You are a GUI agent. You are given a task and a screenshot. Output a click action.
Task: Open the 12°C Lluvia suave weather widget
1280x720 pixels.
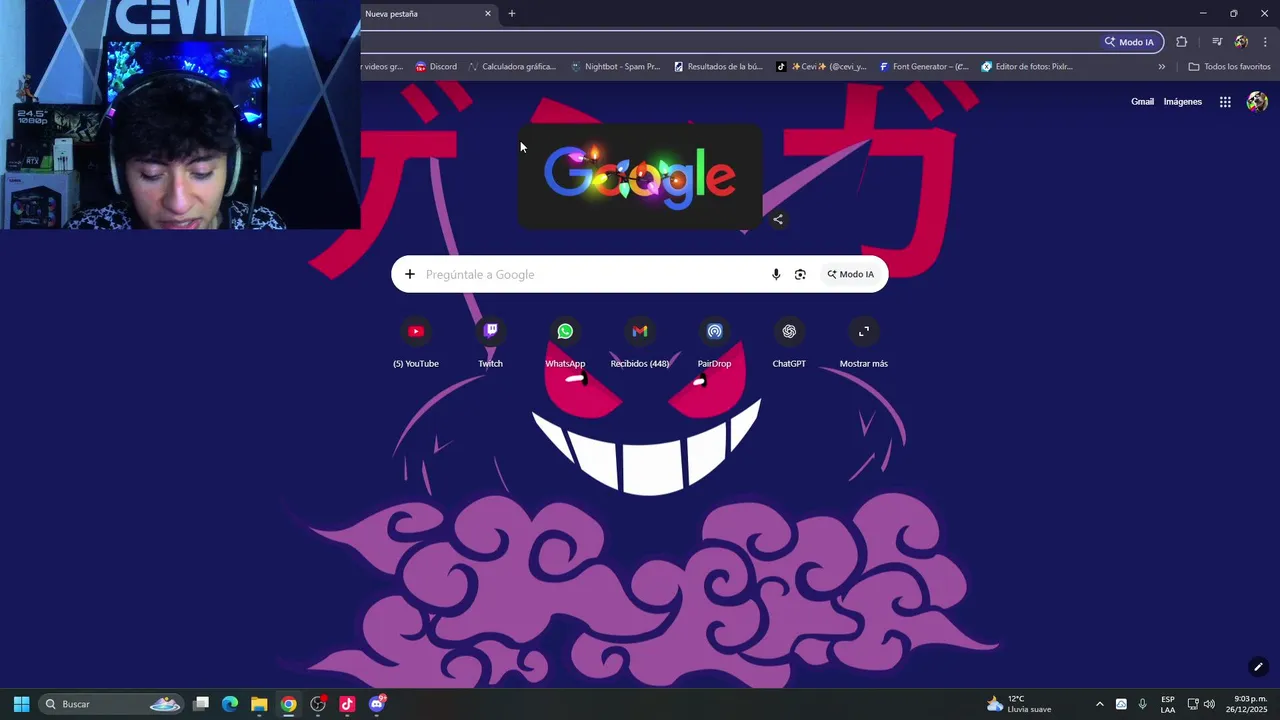1019,704
